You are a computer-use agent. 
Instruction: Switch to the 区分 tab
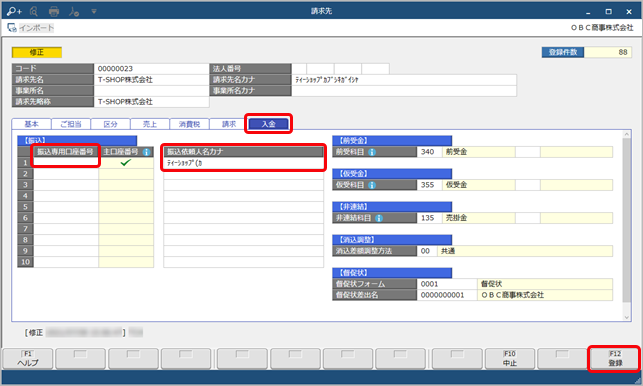[110, 124]
